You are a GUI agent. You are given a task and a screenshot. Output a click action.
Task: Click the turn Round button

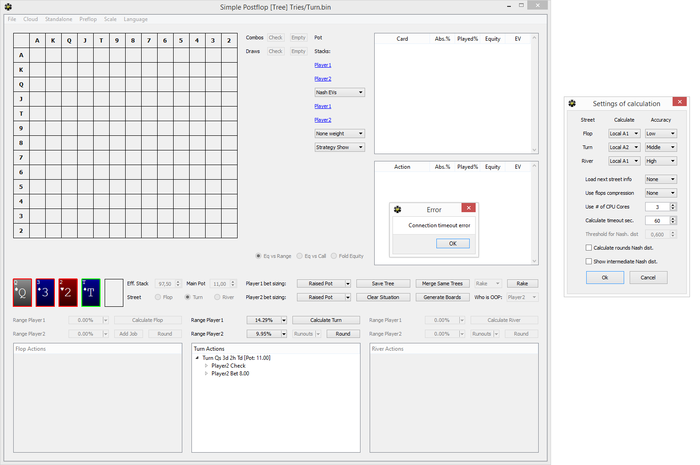pyautogui.click(x=343, y=334)
